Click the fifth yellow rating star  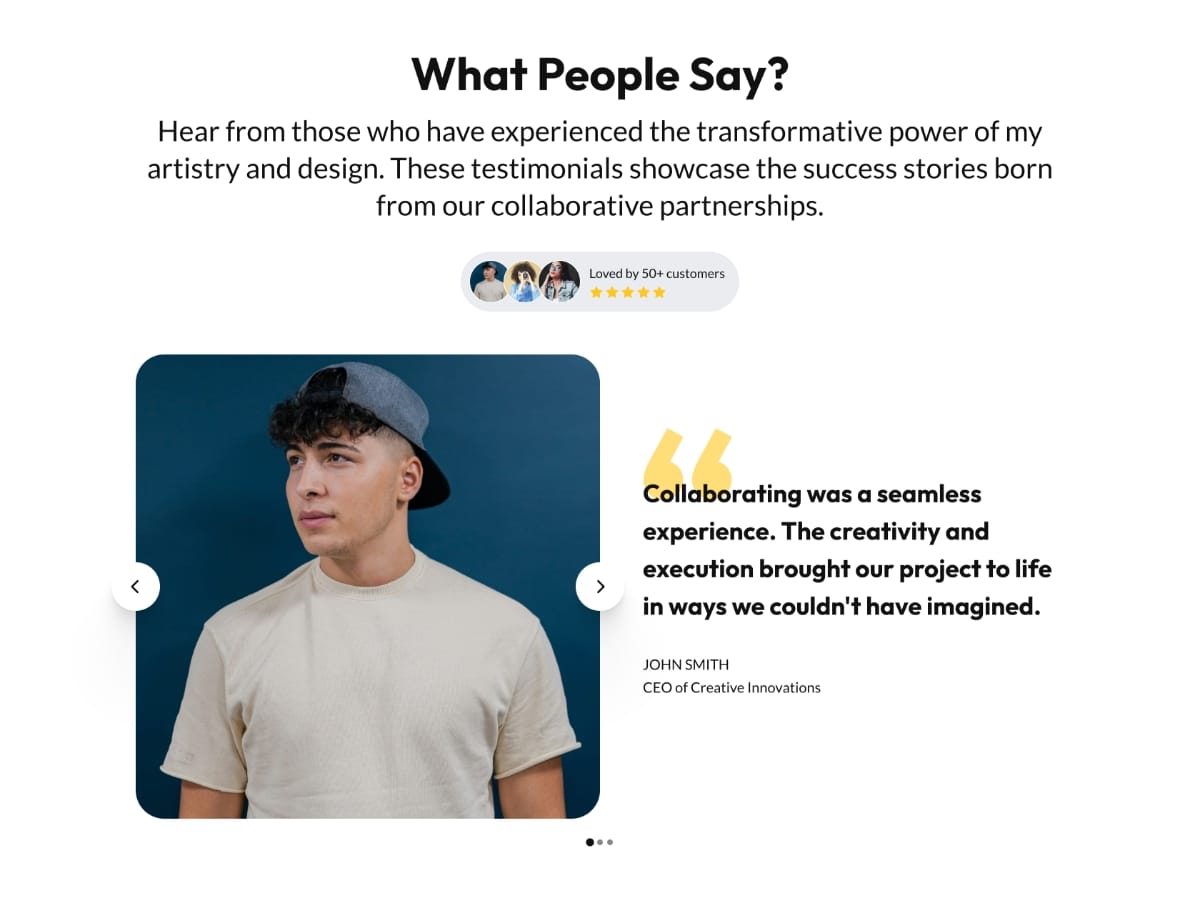point(659,293)
